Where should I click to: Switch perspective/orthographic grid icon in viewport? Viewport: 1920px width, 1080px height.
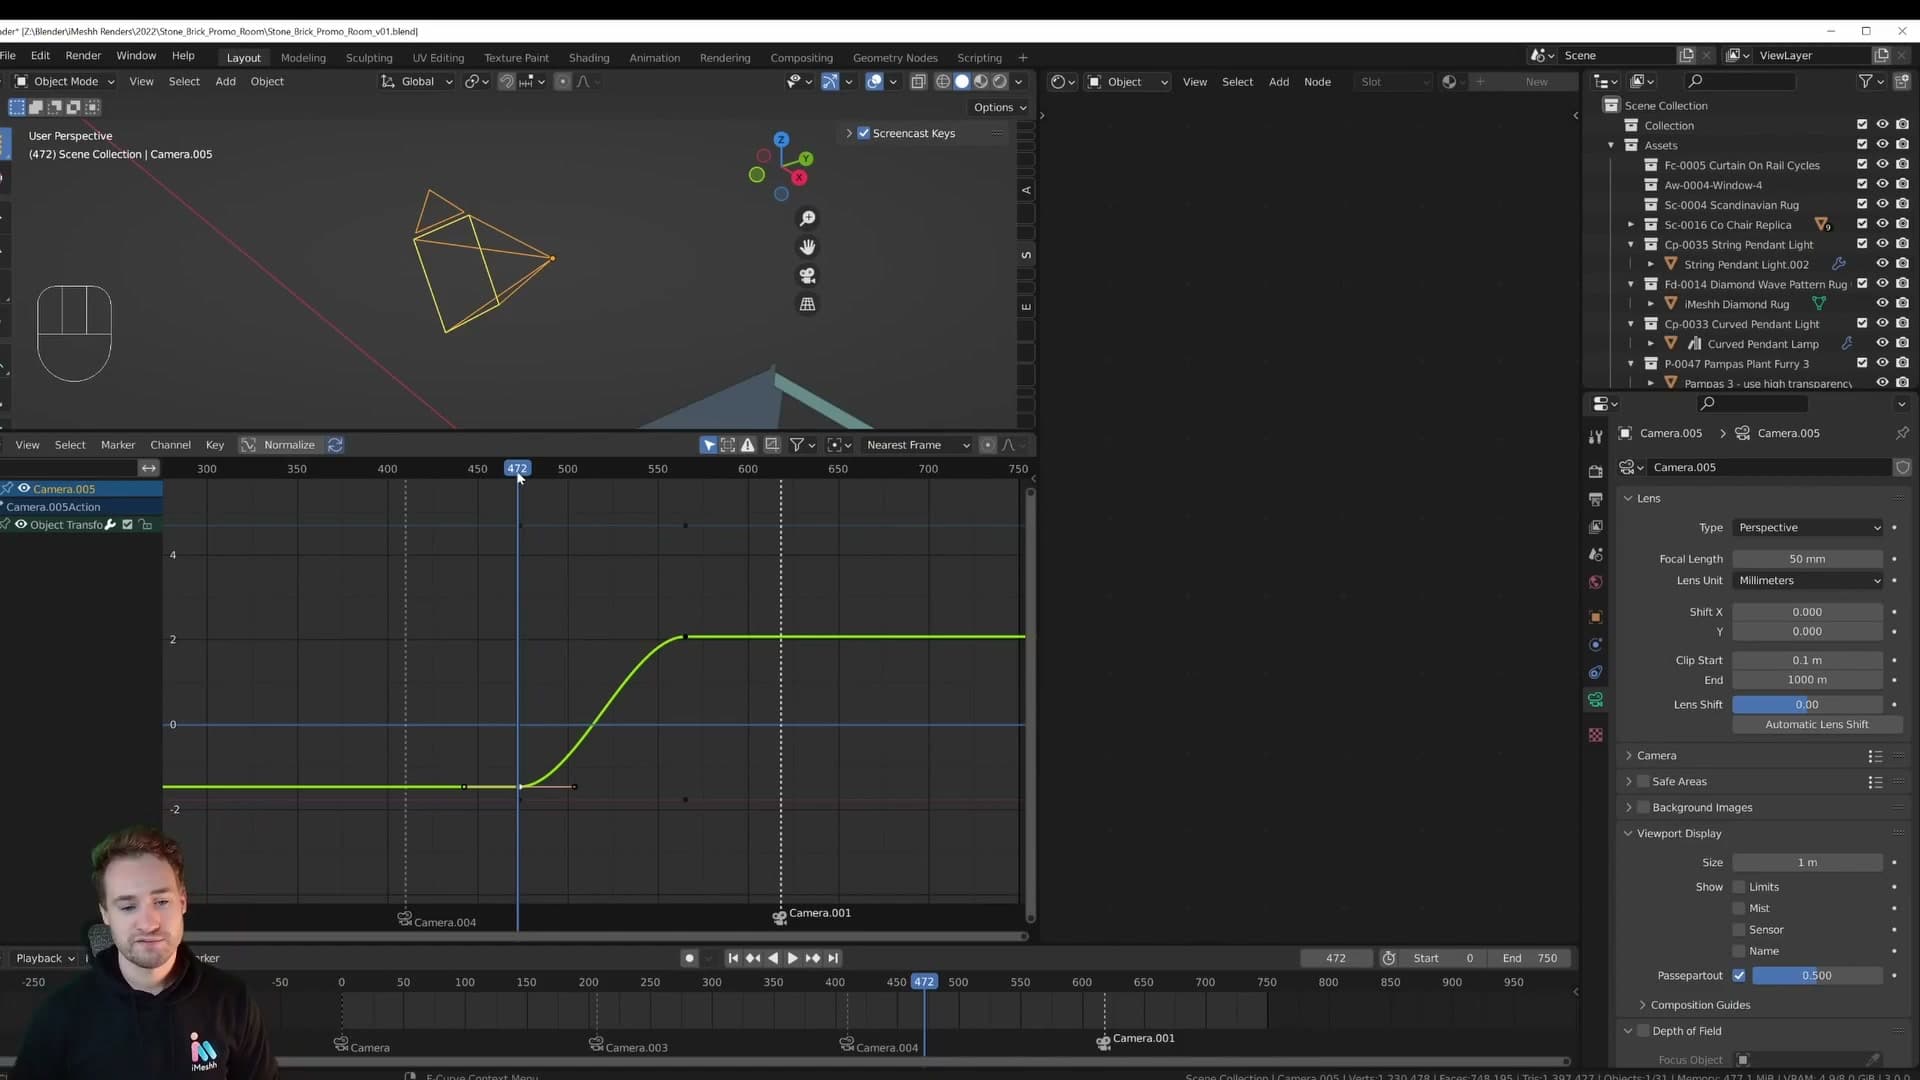[807, 304]
